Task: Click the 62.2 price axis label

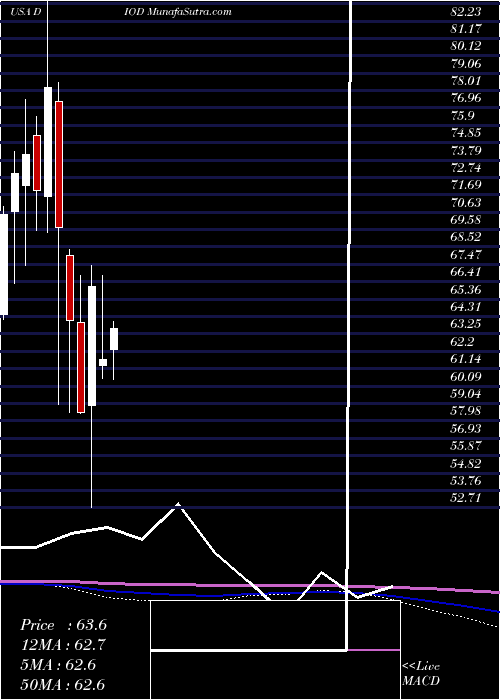Action: (x=462, y=342)
